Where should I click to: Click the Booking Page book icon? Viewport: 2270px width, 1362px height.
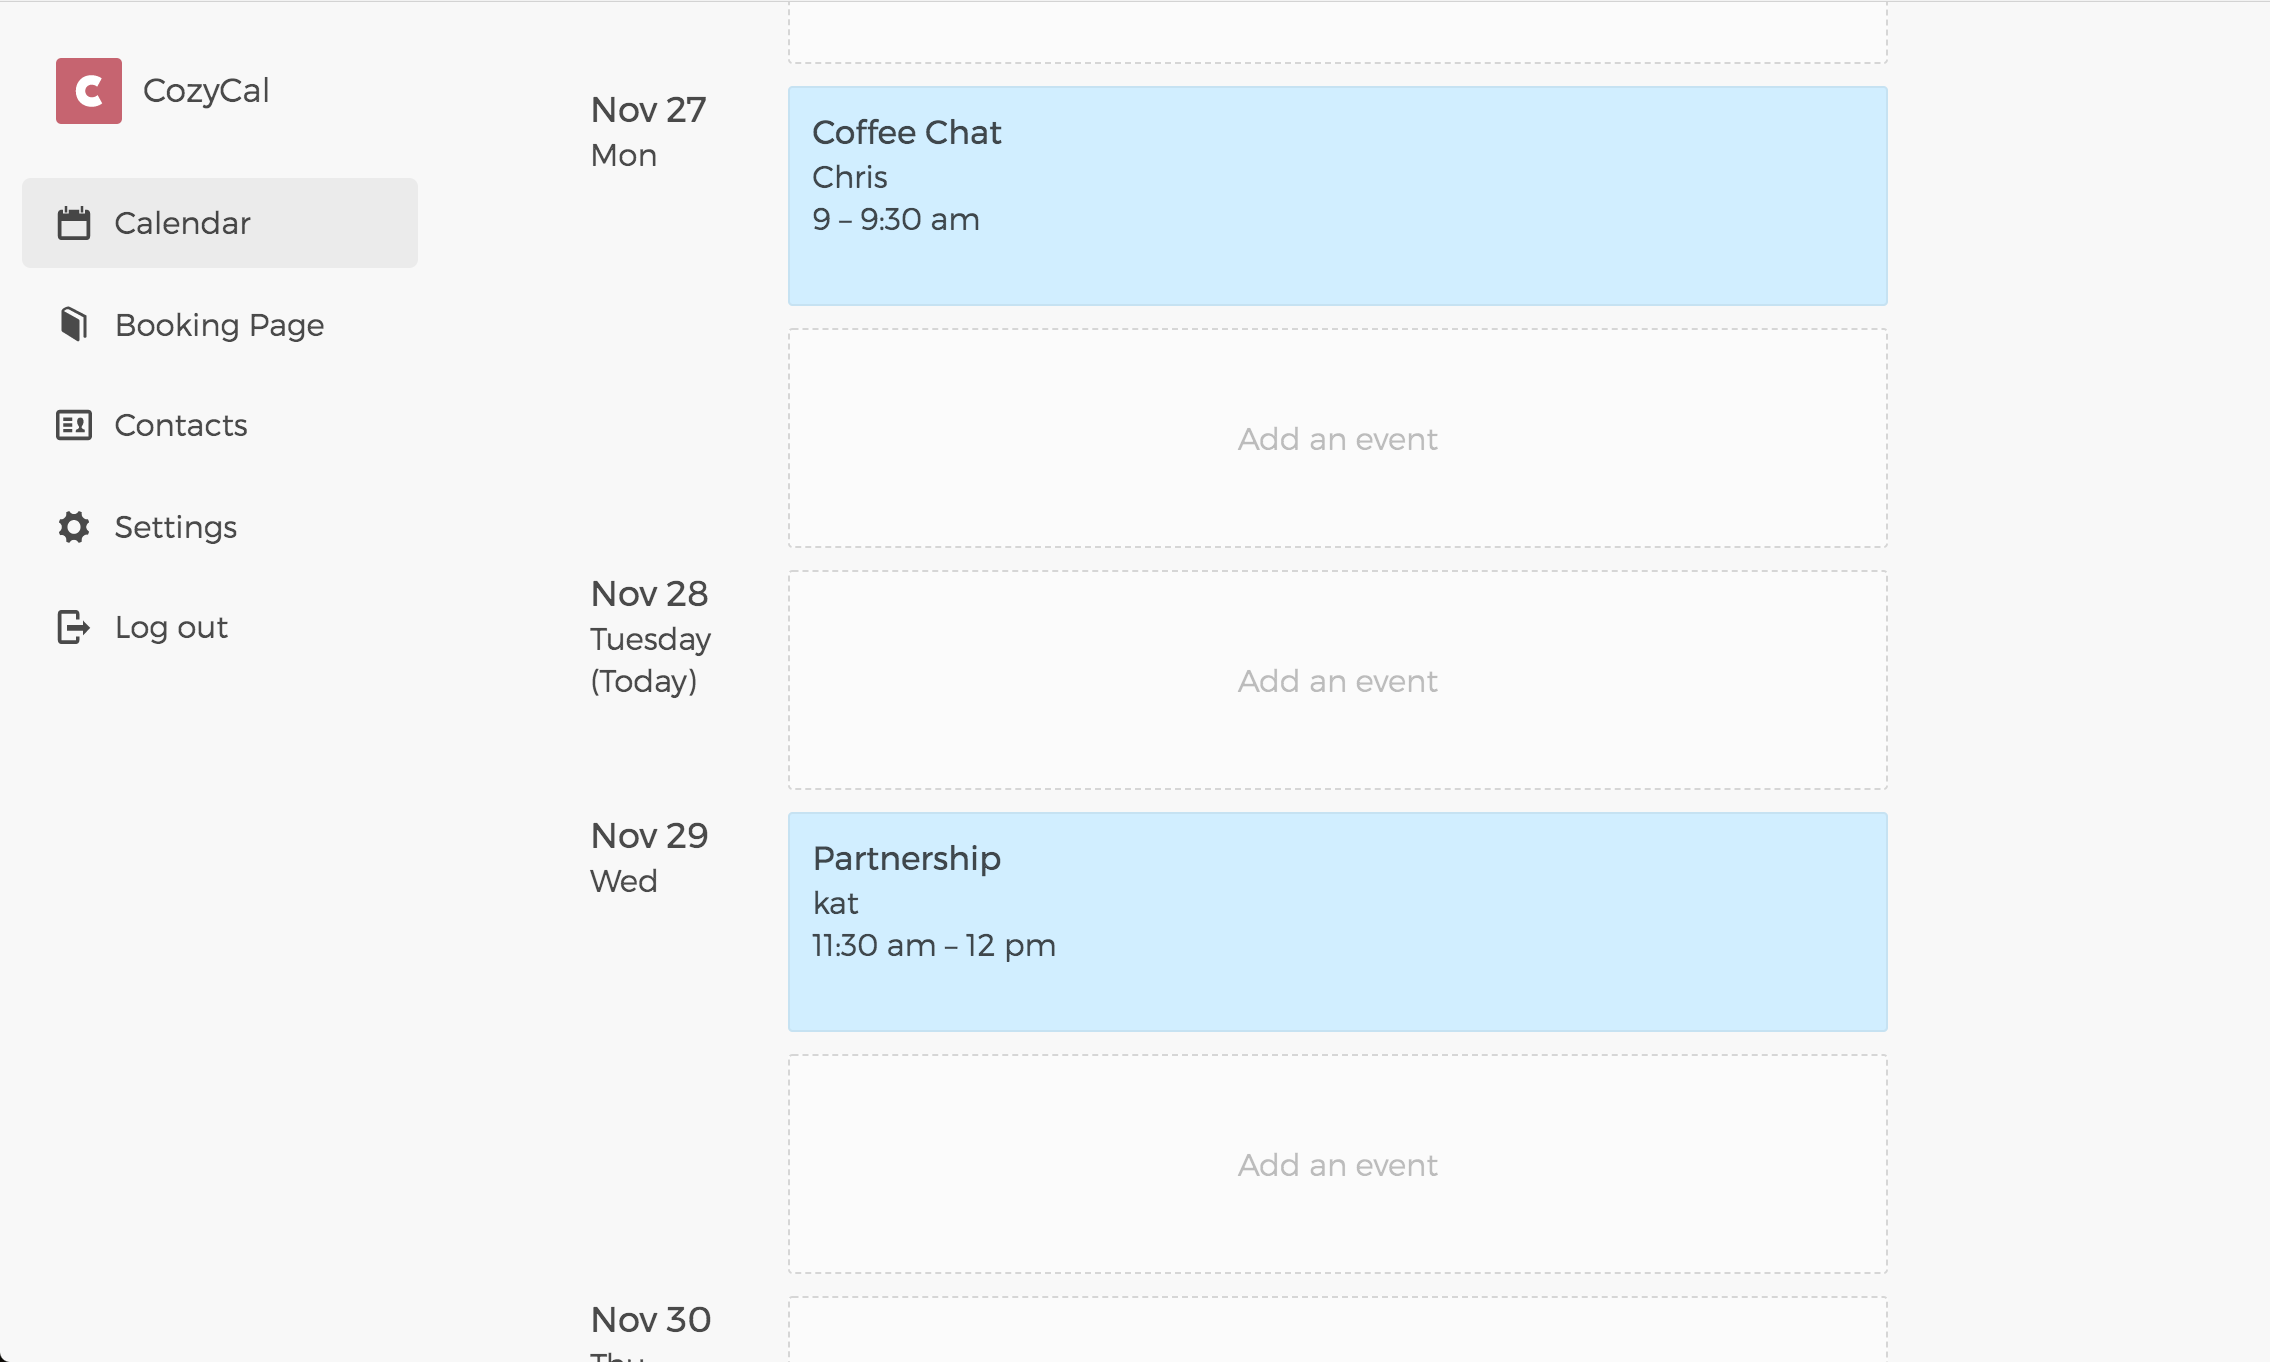coord(74,324)
